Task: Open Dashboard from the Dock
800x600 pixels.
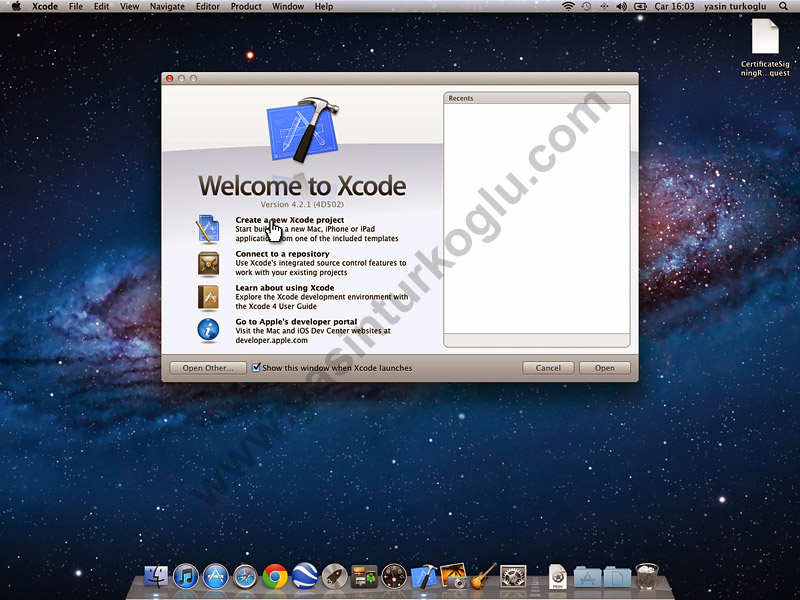Action: (394, 577)
